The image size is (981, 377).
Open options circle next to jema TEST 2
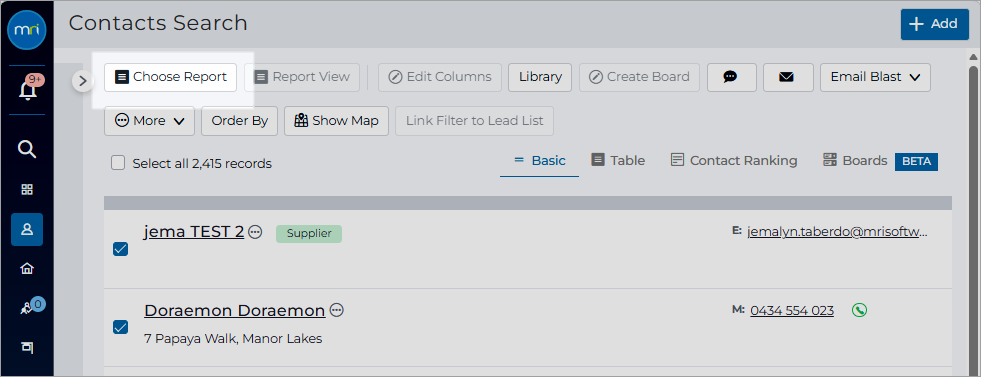[x=255, y=232]
